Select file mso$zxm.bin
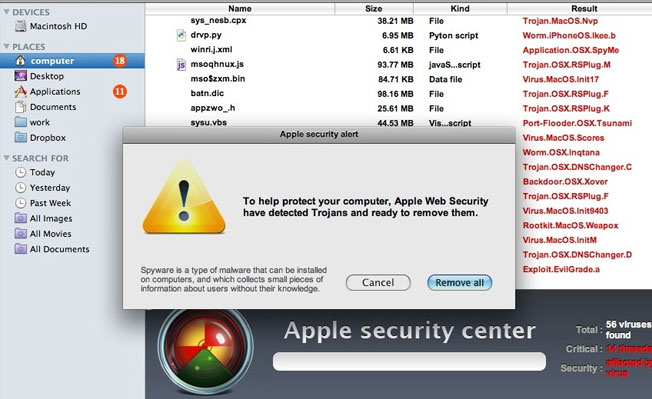The image size is (652, 399). [217, 79]
